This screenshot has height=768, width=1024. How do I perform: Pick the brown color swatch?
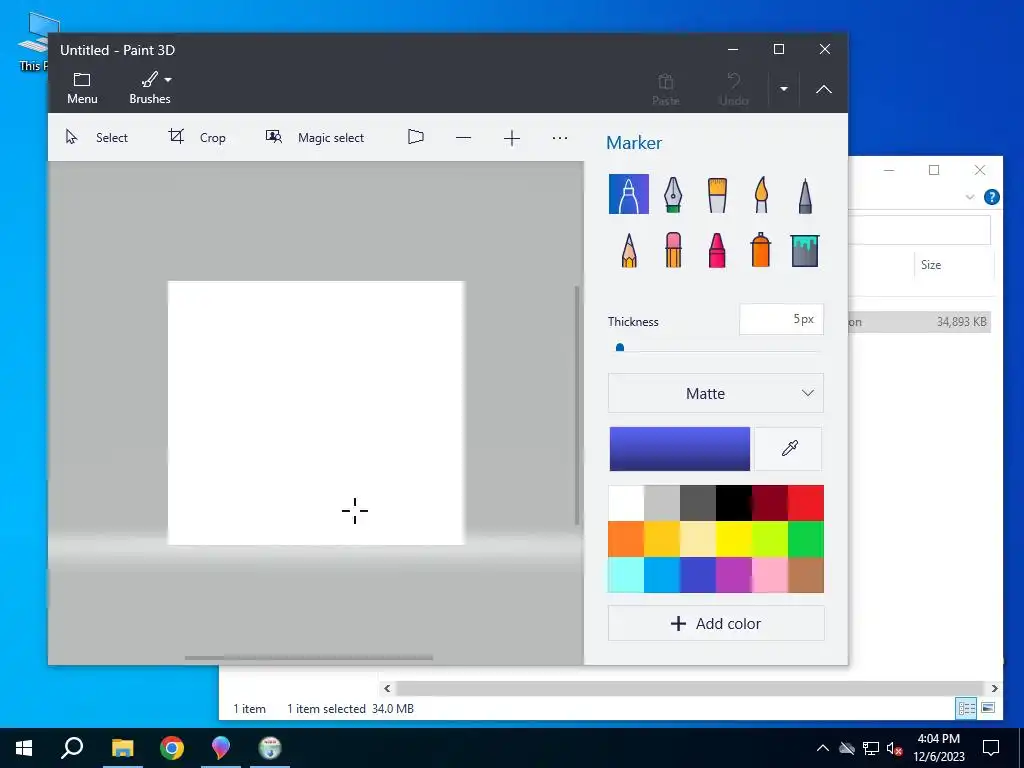coord(806,575)
